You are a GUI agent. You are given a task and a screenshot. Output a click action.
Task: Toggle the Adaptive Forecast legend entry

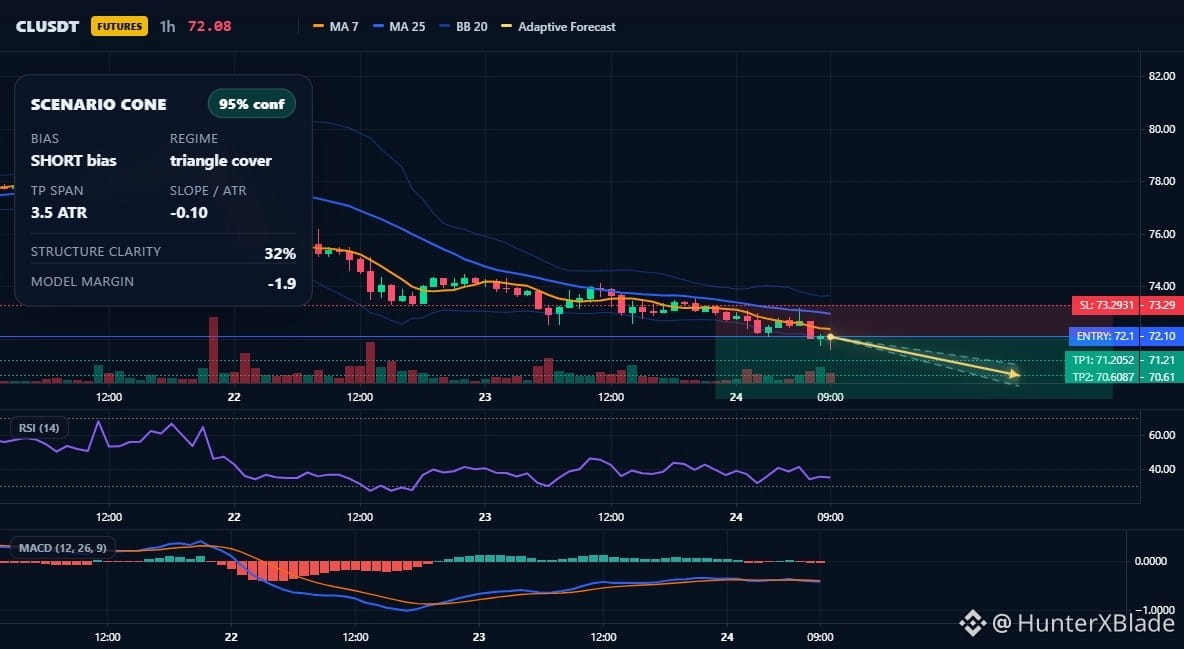[x=559, y=26]
